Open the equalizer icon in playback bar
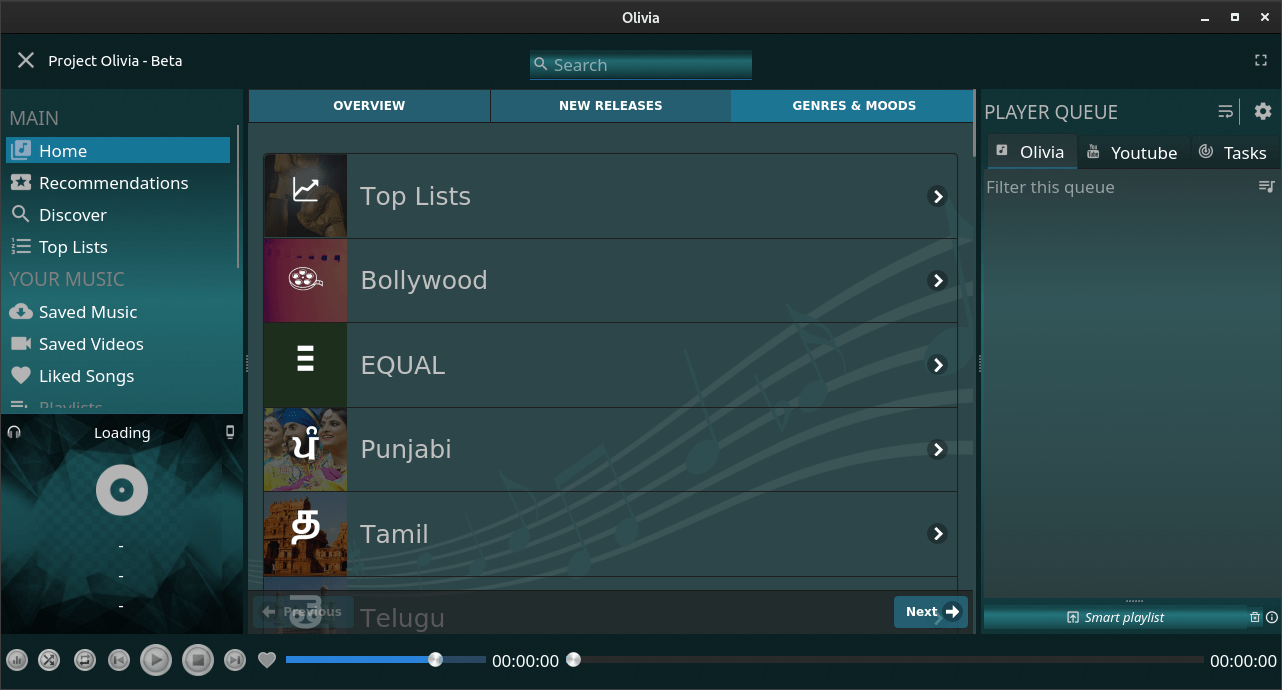Screen dimensions: 1282x690 (x=17, y=660)
